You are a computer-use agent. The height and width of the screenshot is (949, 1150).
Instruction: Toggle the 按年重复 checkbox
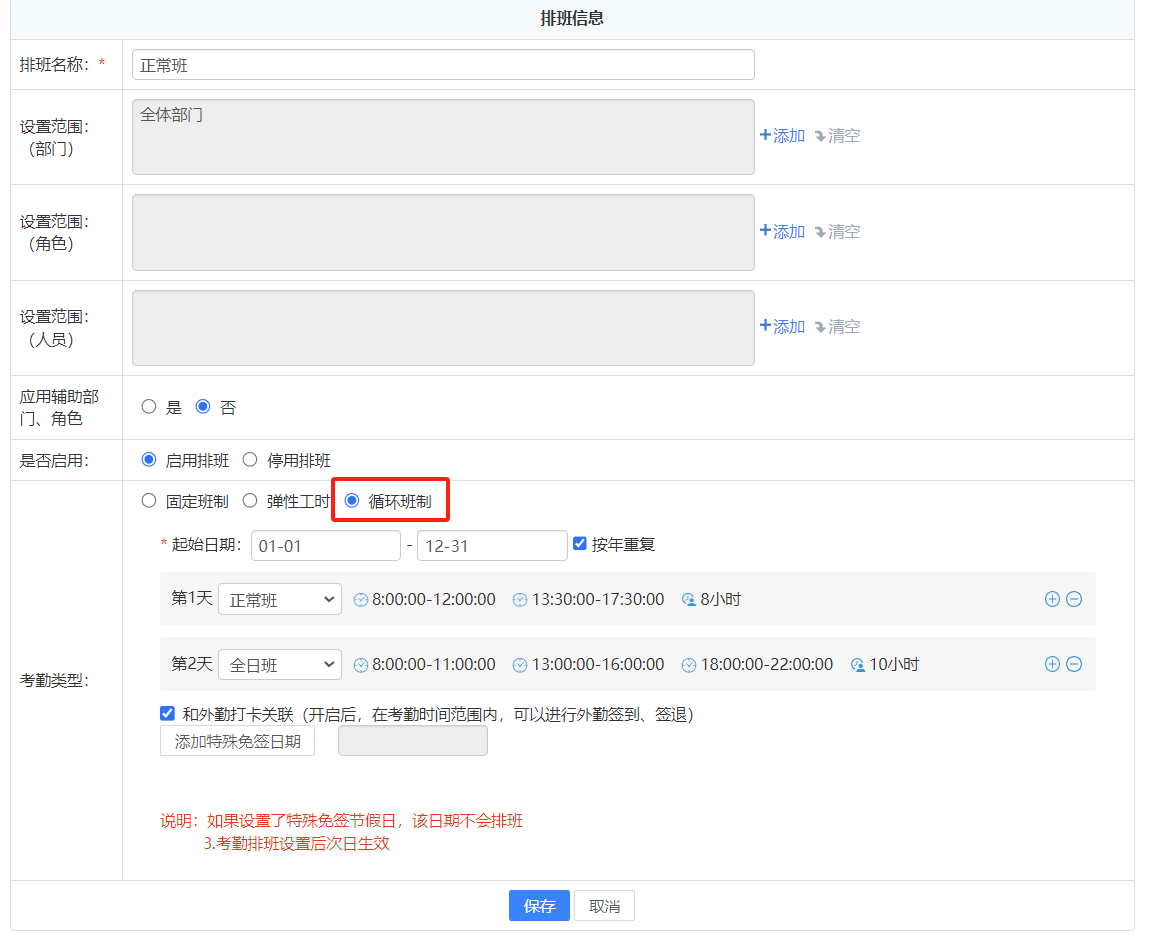click(x=579, y=544)
